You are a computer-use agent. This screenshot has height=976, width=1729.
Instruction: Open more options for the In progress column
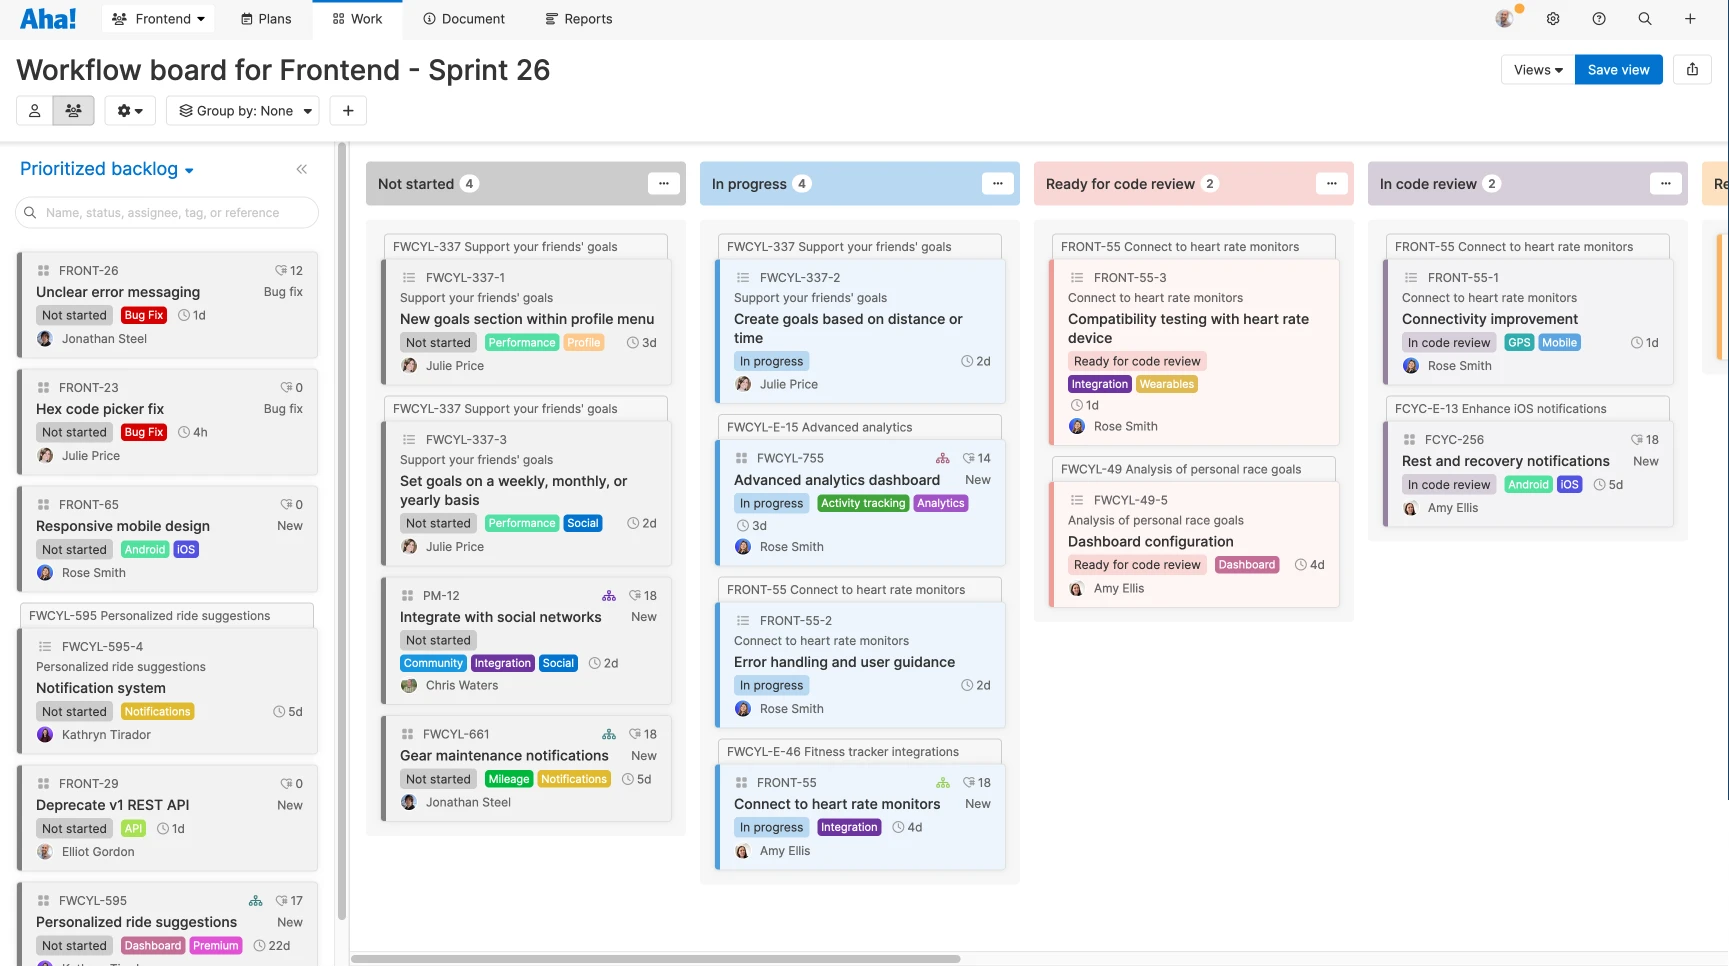pyautogui.click(x=997, y=183)
